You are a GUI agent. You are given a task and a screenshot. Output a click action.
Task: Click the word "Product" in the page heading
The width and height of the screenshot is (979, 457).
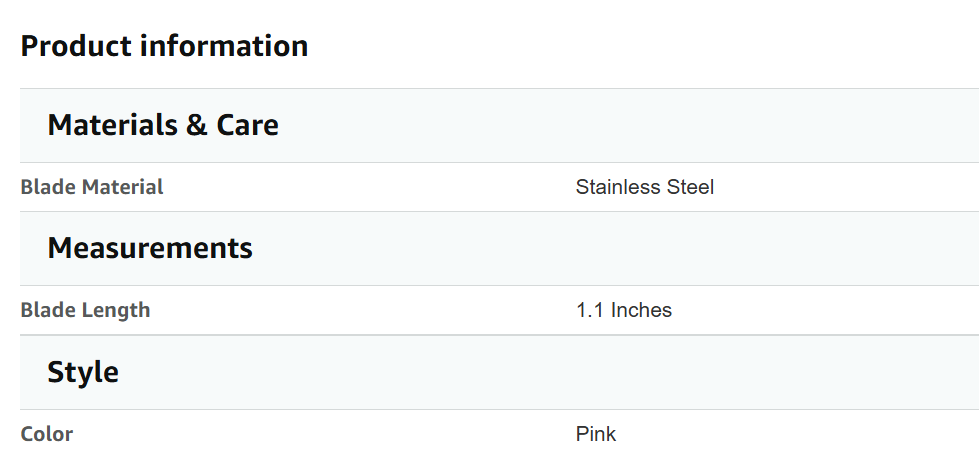(x=76, y=46)
